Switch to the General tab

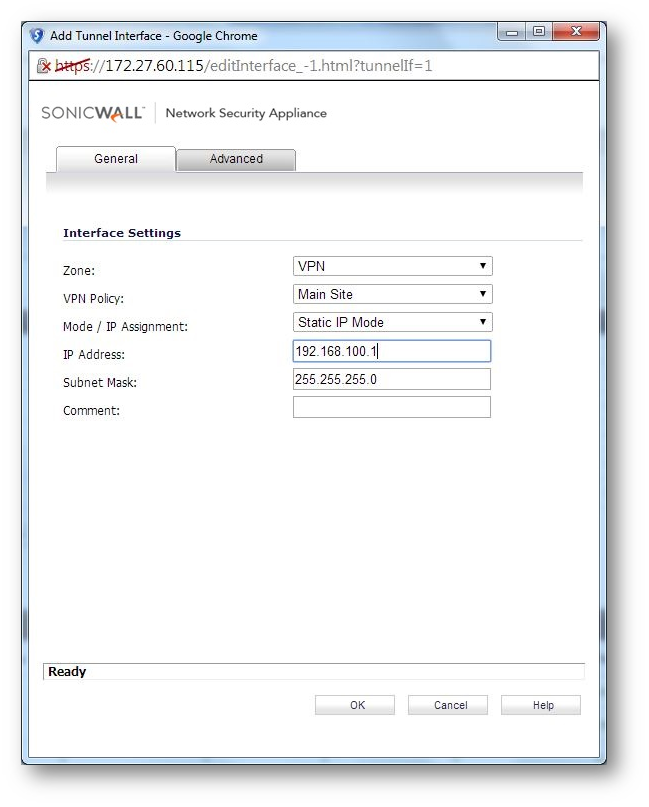click(x=116, y=159)
